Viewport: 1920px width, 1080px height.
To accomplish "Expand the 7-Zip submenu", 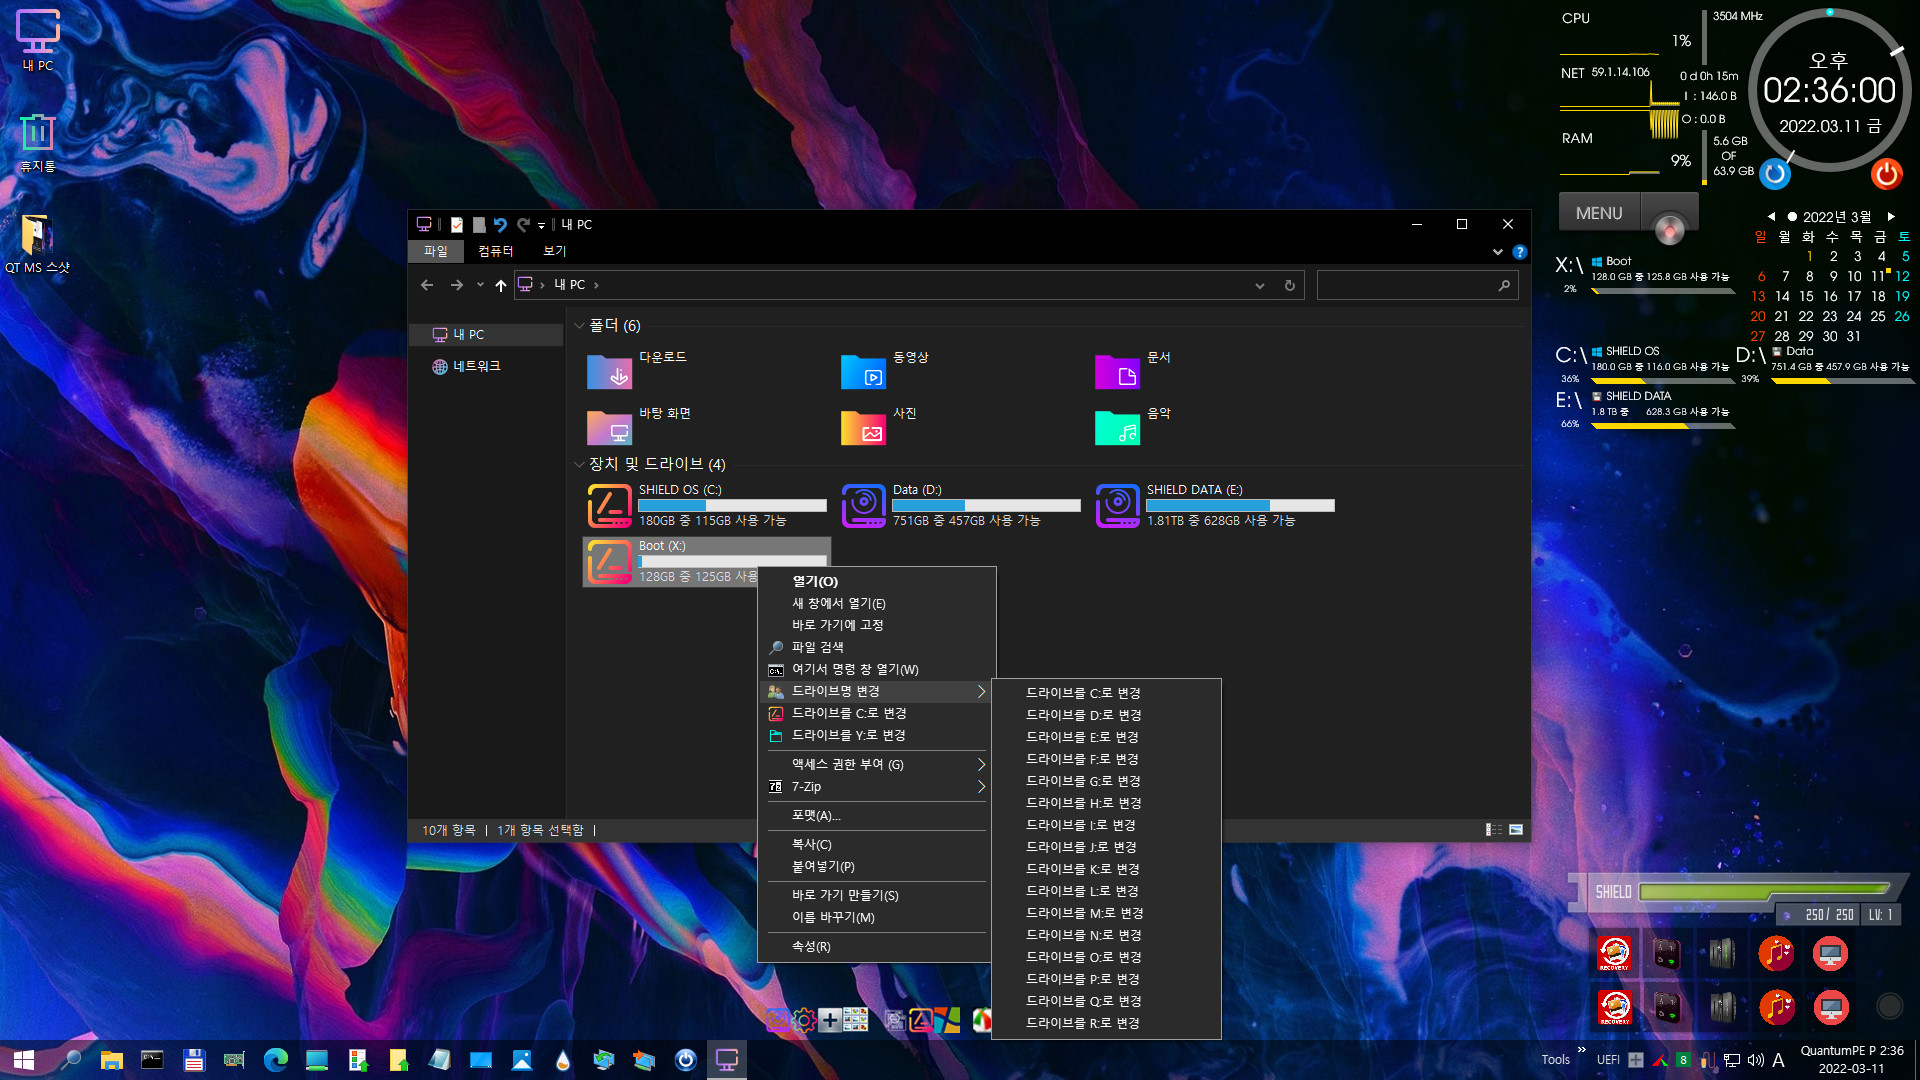I will pyautogui.click(x=981, y=787).
